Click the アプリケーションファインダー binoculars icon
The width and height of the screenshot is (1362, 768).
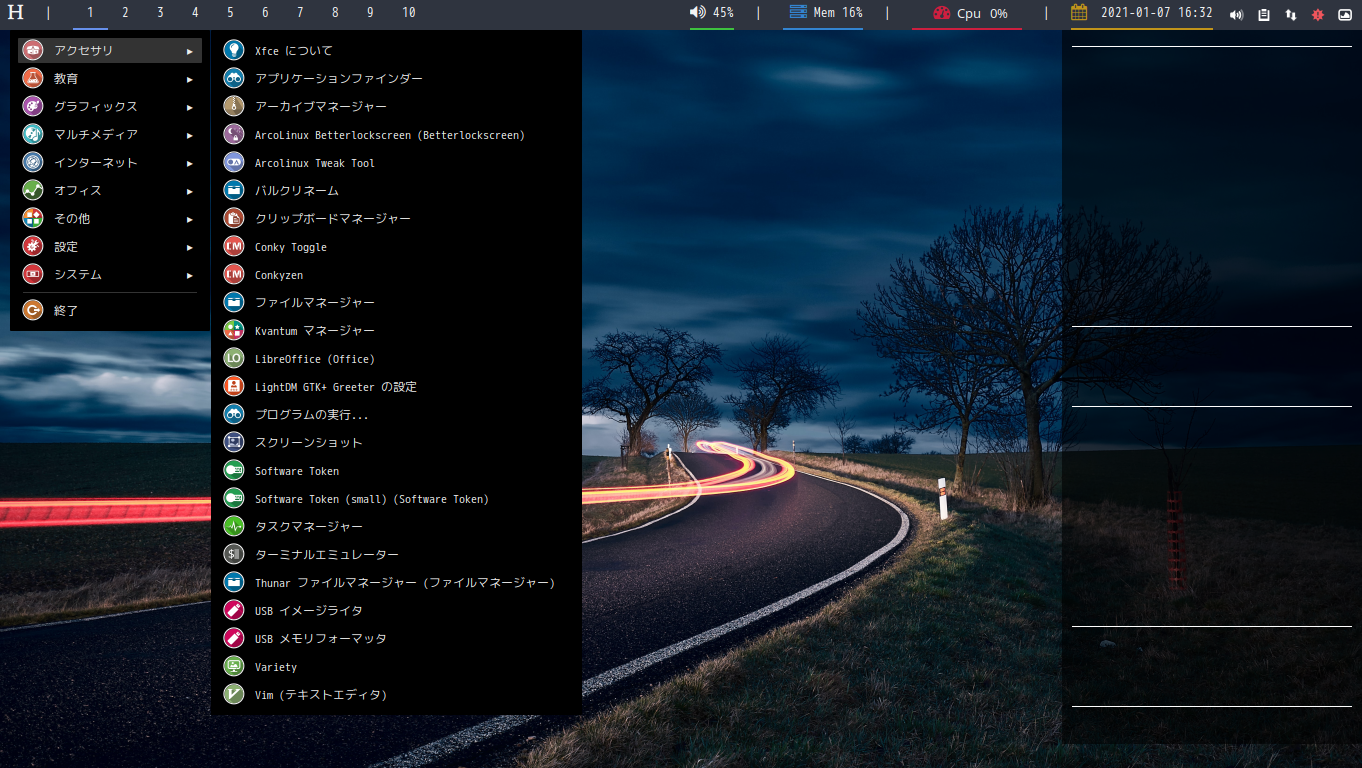[x=233, y=78]
